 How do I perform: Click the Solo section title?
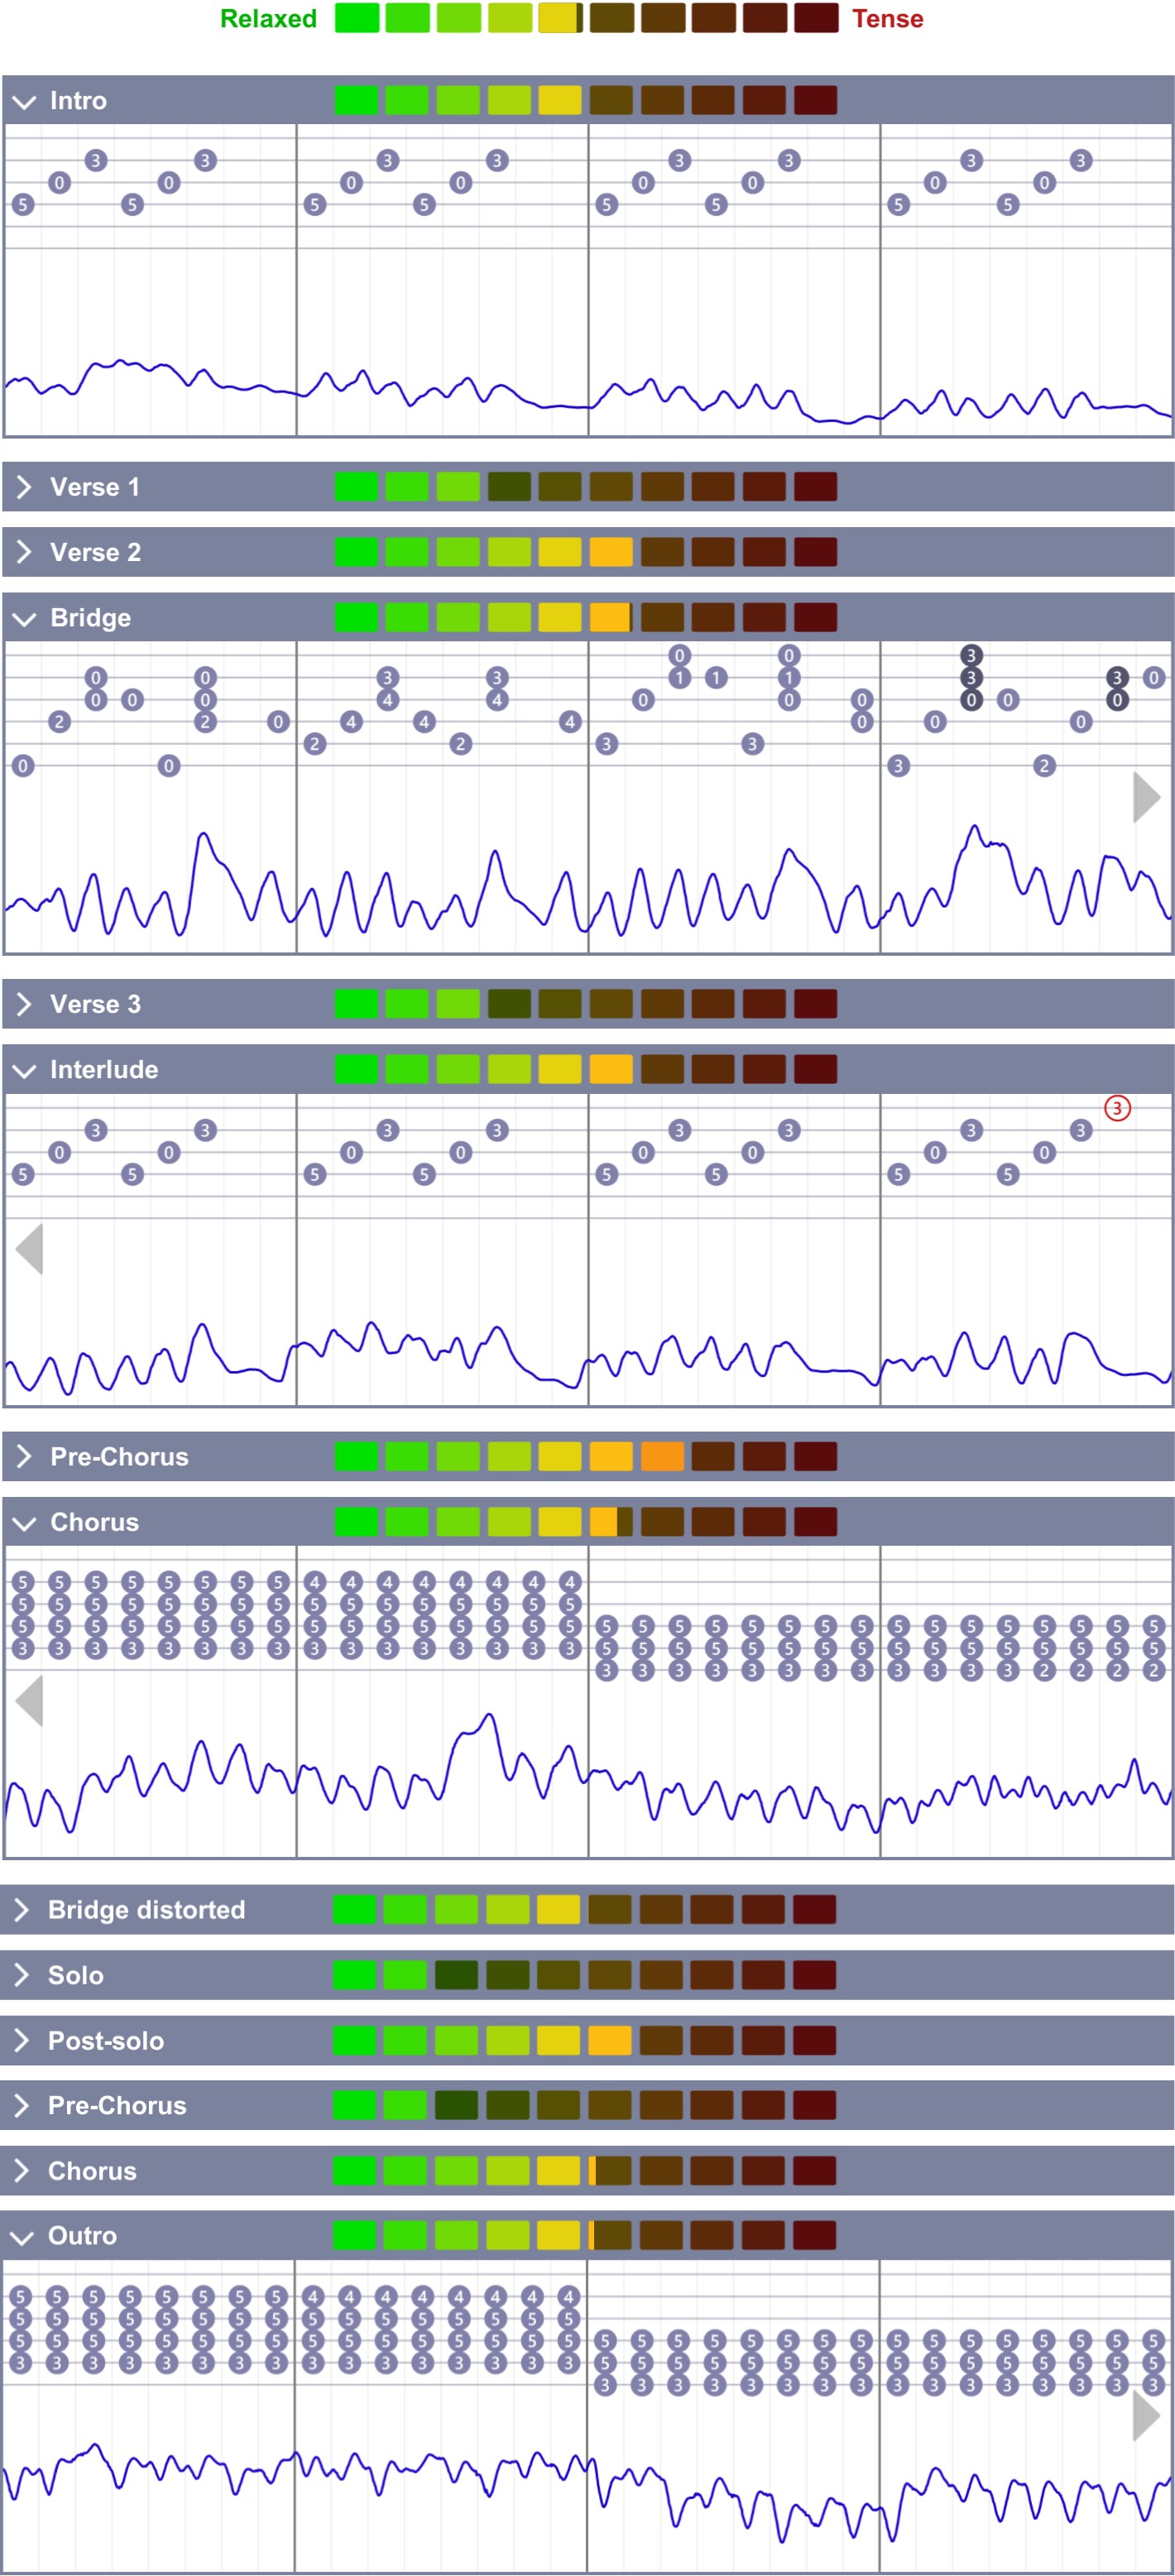click(x=75, y=1975)
